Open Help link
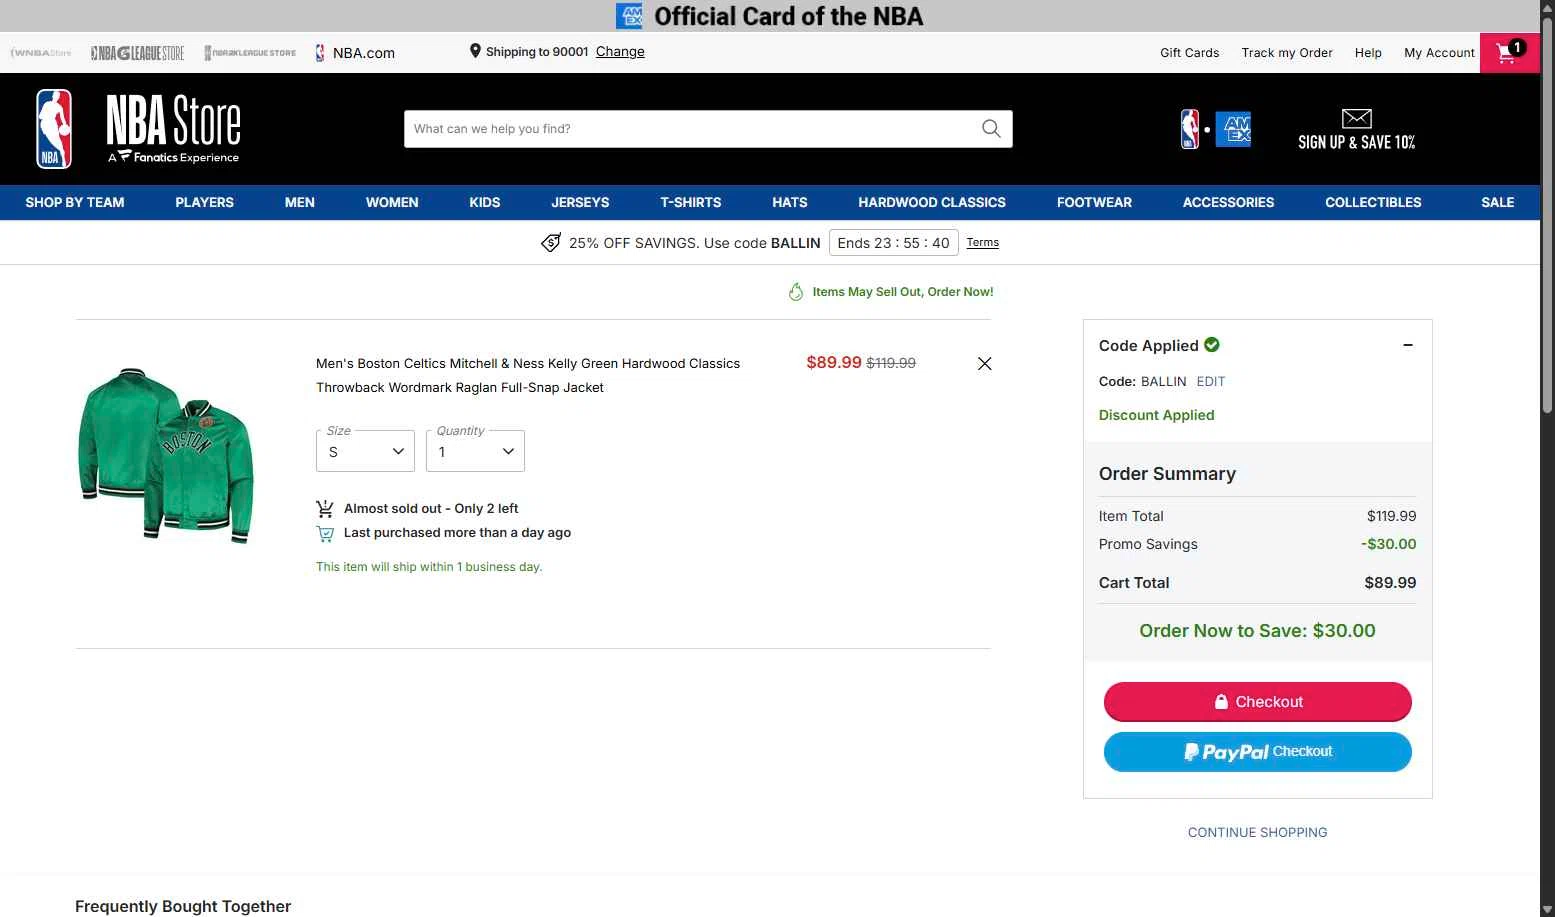 click(1368, 53)
